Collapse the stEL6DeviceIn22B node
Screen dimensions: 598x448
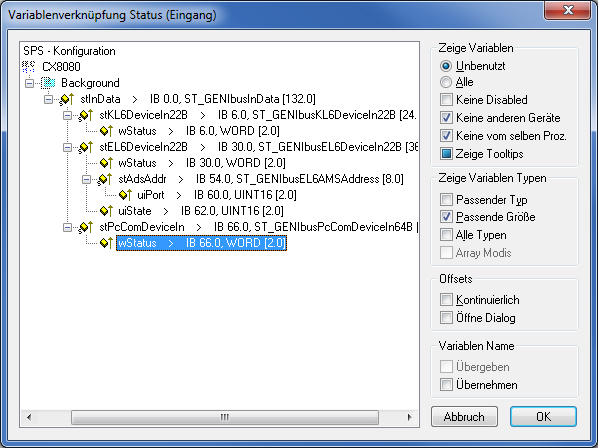coord(68,147)
